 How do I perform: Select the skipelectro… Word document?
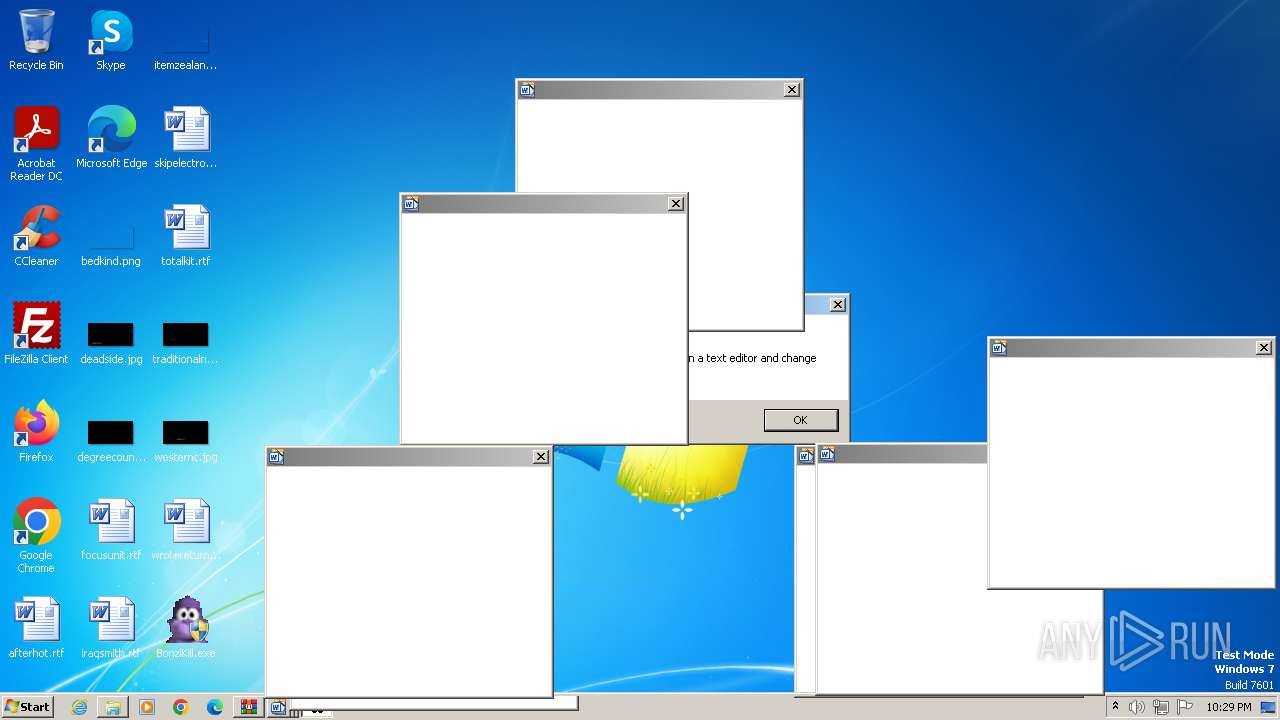coord(185,138)
